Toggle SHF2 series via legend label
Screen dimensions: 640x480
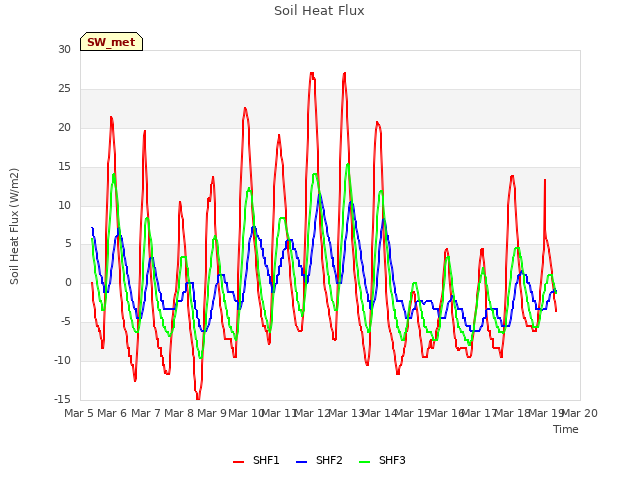(329, 460)
